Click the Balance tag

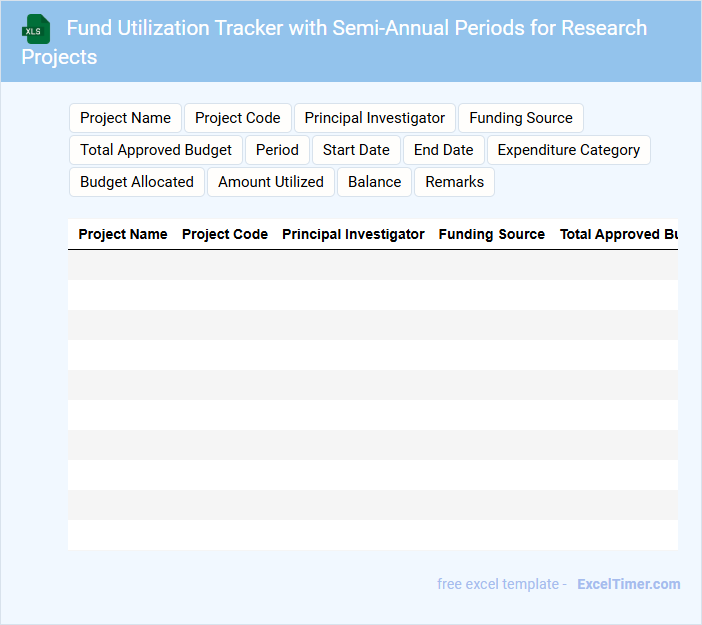point(374,182)
